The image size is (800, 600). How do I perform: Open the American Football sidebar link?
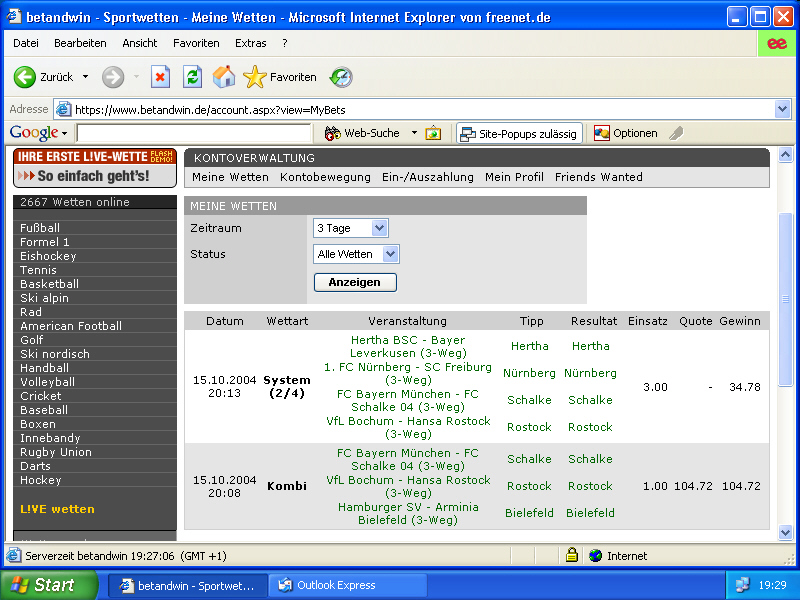click(x=71, y=326)
